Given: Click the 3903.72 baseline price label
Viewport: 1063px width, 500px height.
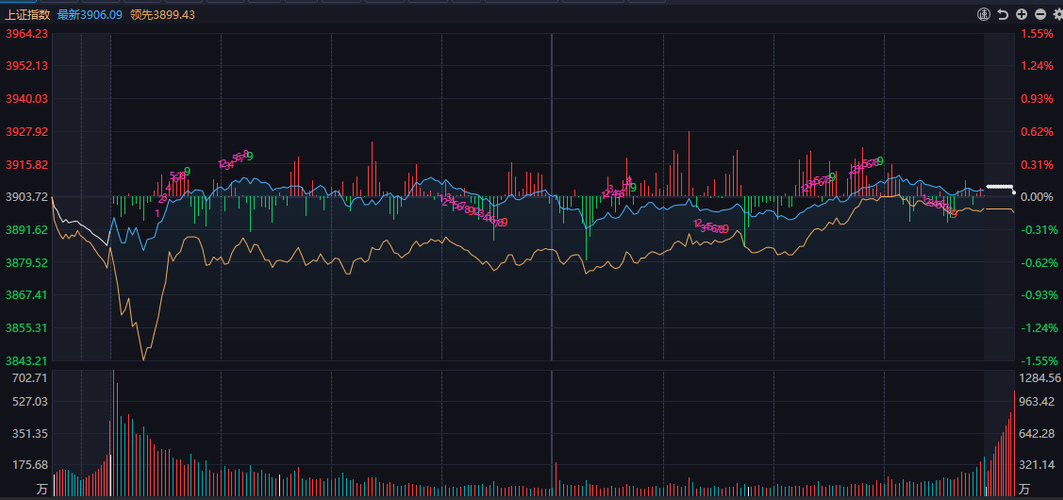Looking at the screenshot, I should point(27,197).
